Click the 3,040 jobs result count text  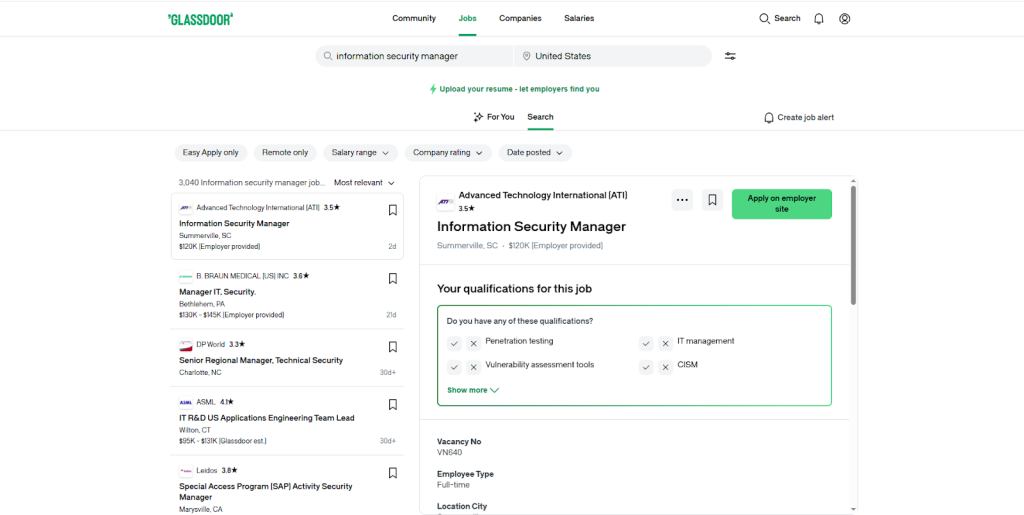251,183
